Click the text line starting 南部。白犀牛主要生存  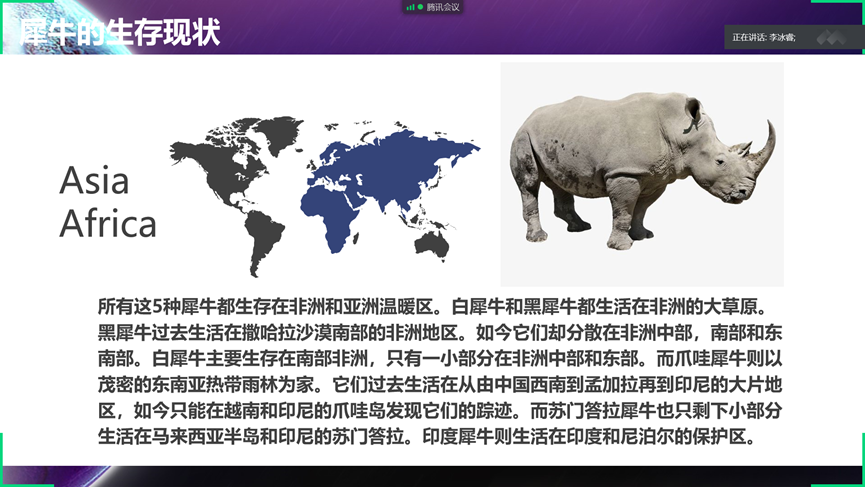pyautogui.click(x=440, y=358)
